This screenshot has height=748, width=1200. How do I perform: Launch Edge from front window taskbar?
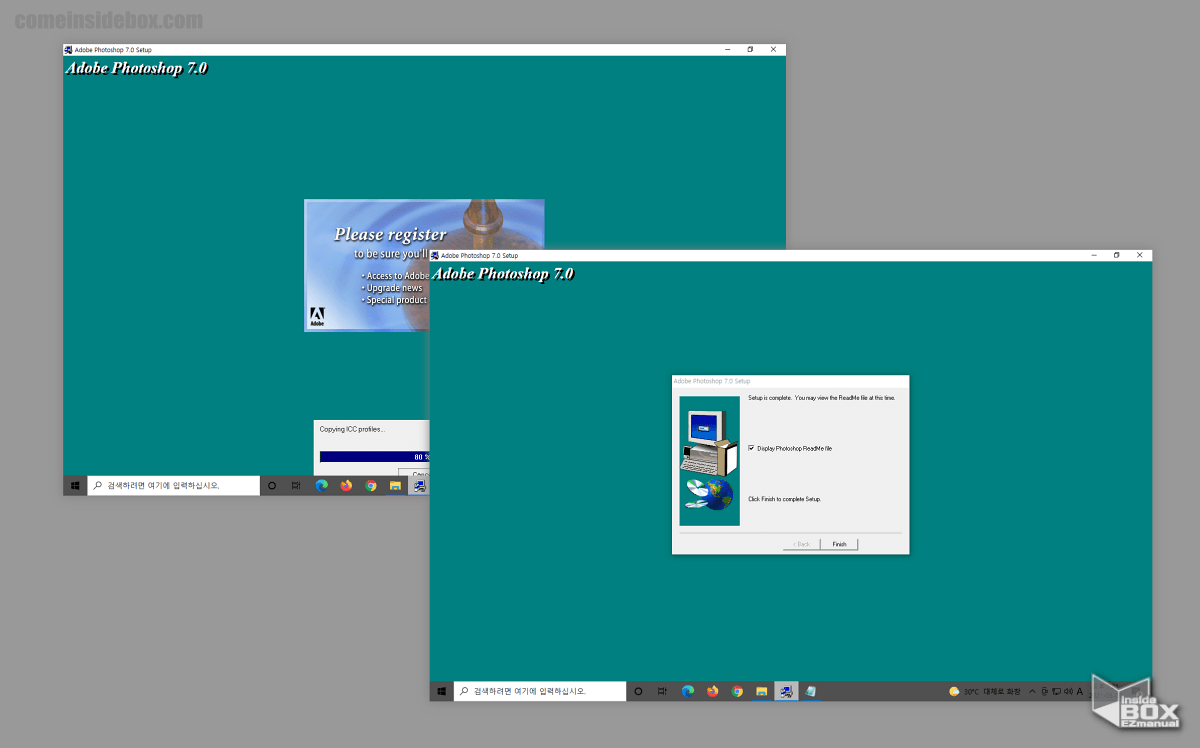pyautogui.click(x=688, y=691)
